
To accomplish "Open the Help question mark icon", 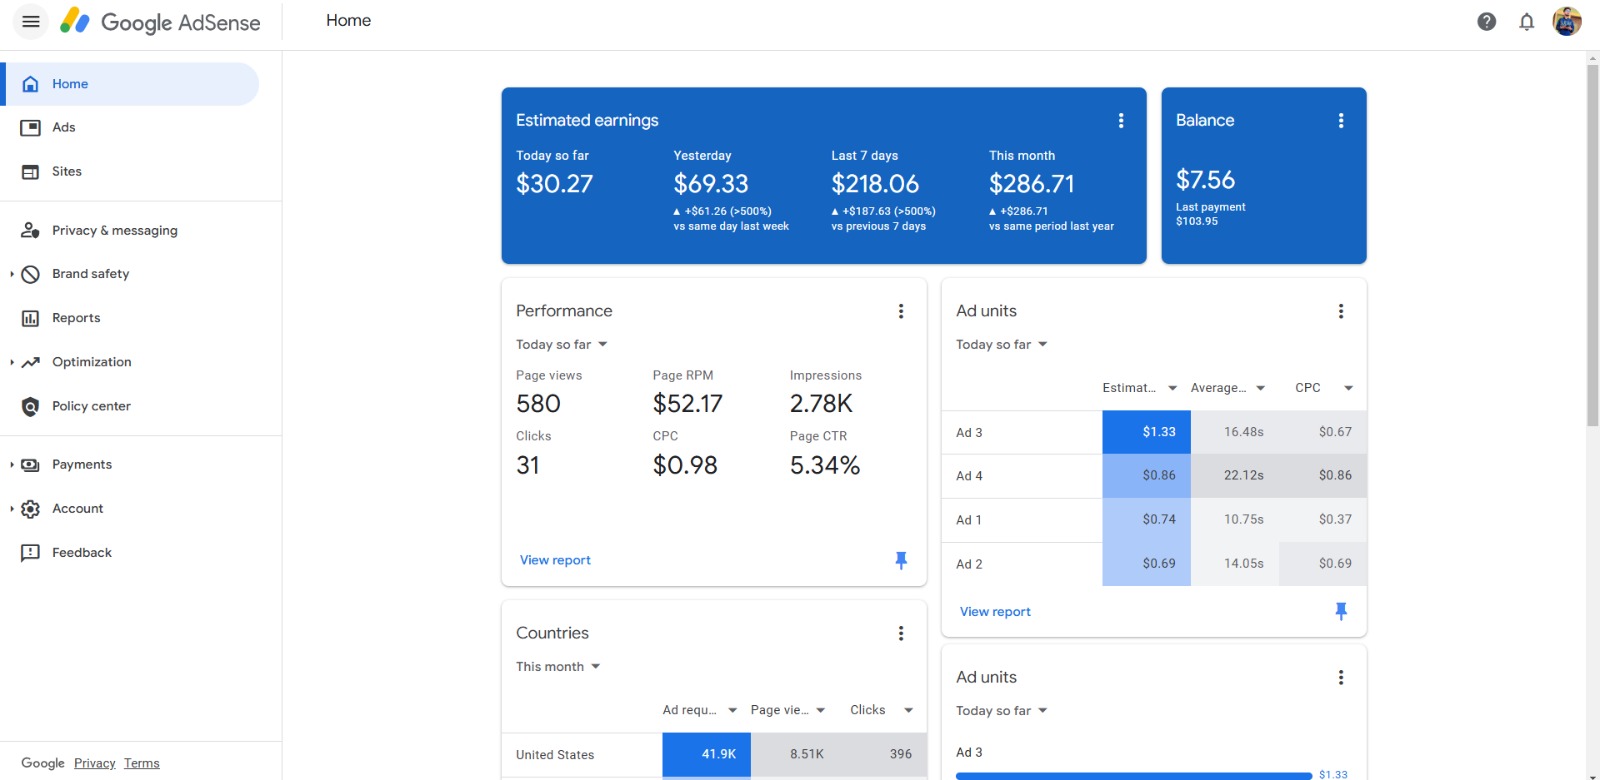I will pos(1486,21).
